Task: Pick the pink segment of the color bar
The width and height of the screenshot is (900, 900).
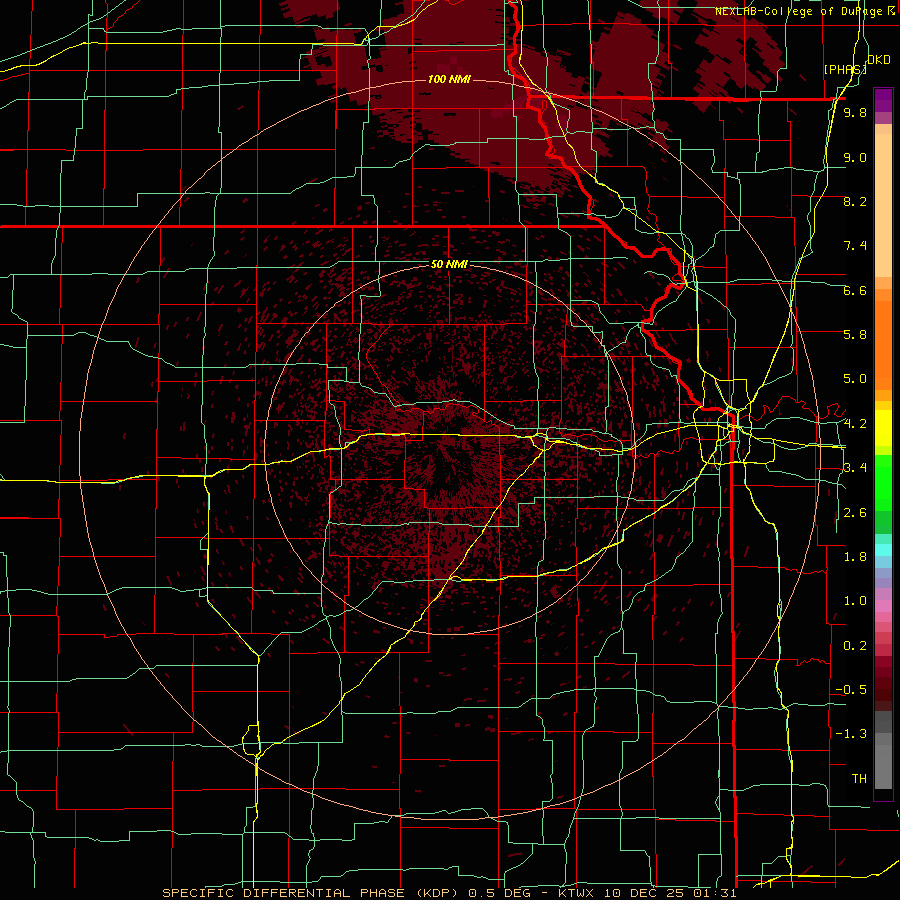Action: click(x=883, y=606)
